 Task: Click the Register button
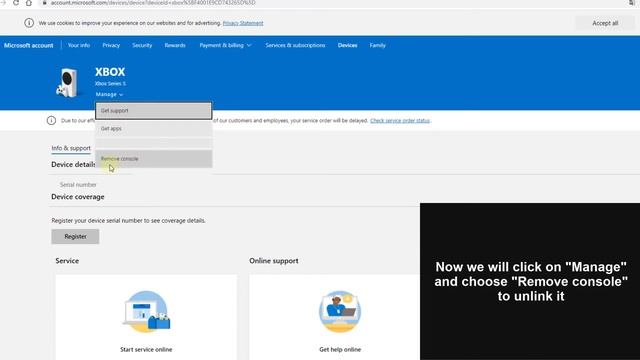coord(75,236)
